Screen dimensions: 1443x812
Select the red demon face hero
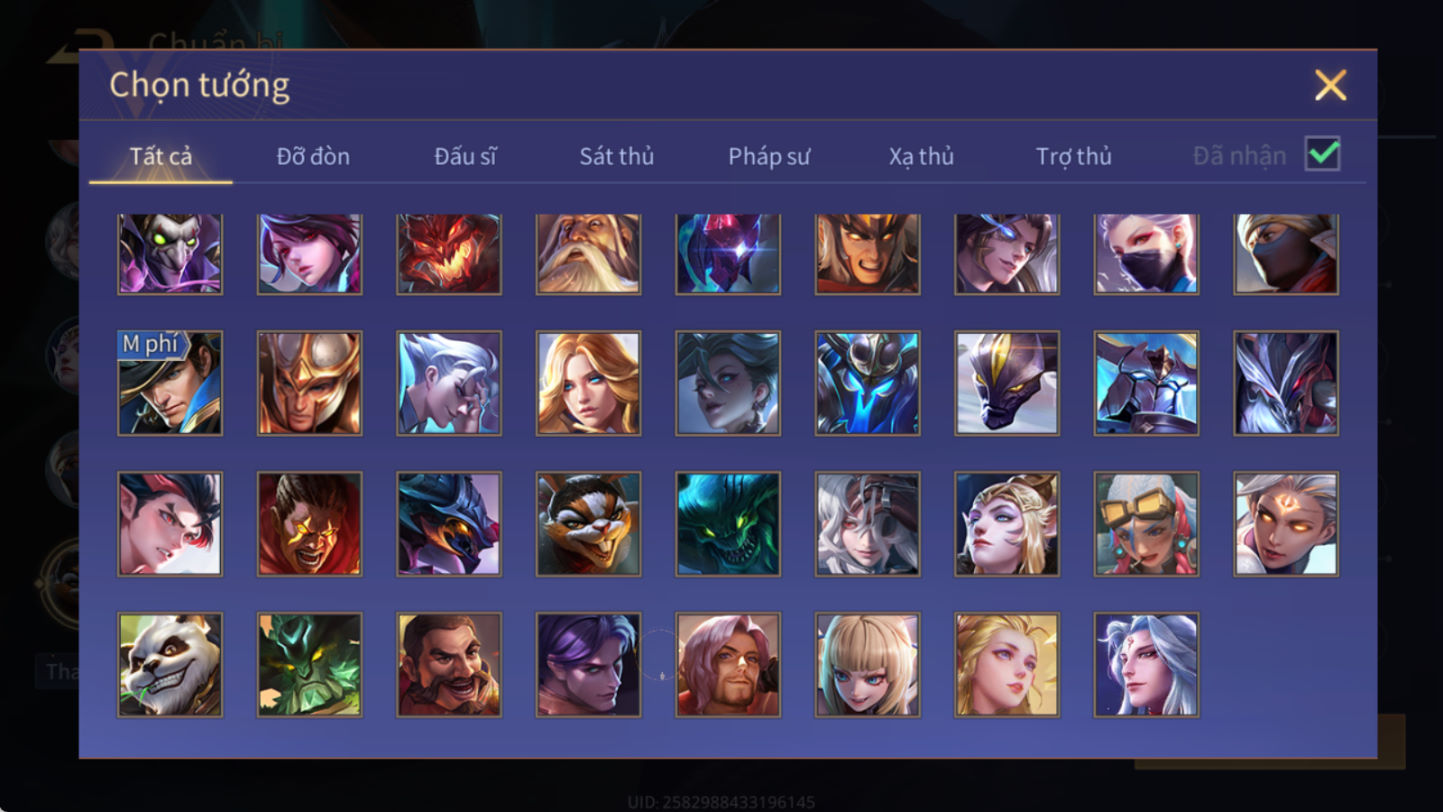[x=449, y=254]
